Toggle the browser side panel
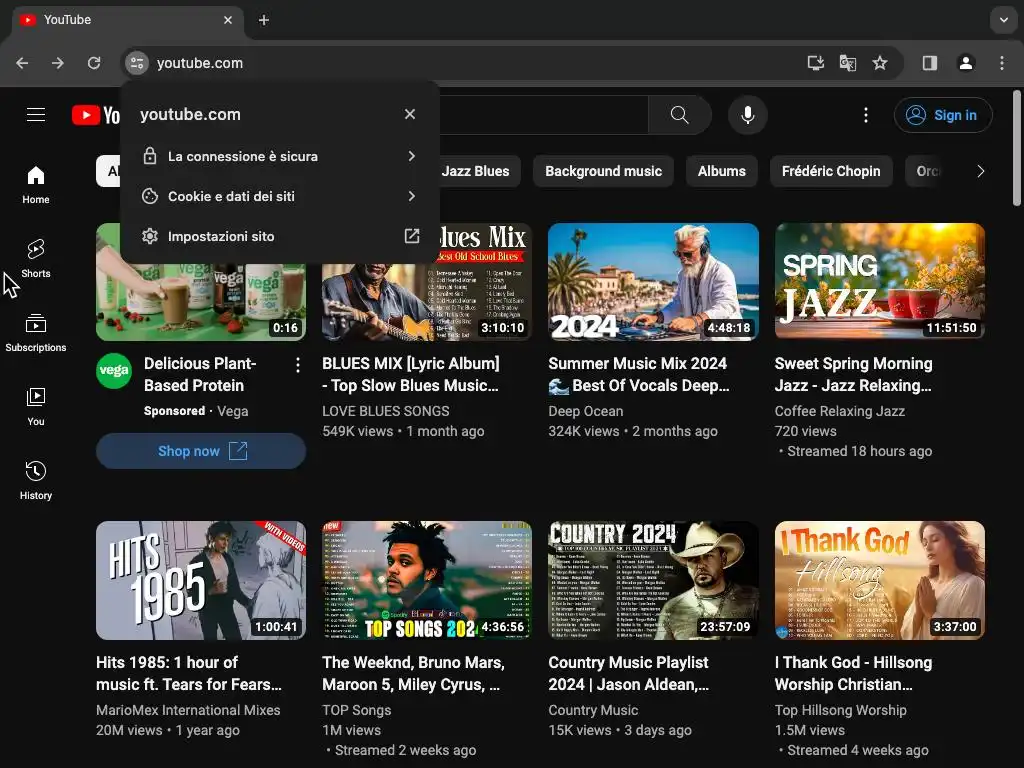 pyautogui.click(x=930, y=63)
